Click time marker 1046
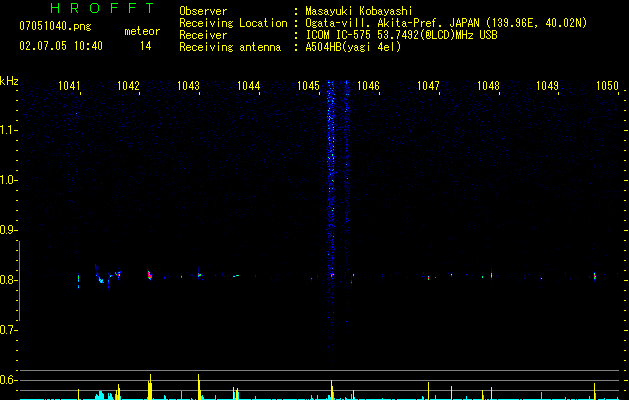 368,86
